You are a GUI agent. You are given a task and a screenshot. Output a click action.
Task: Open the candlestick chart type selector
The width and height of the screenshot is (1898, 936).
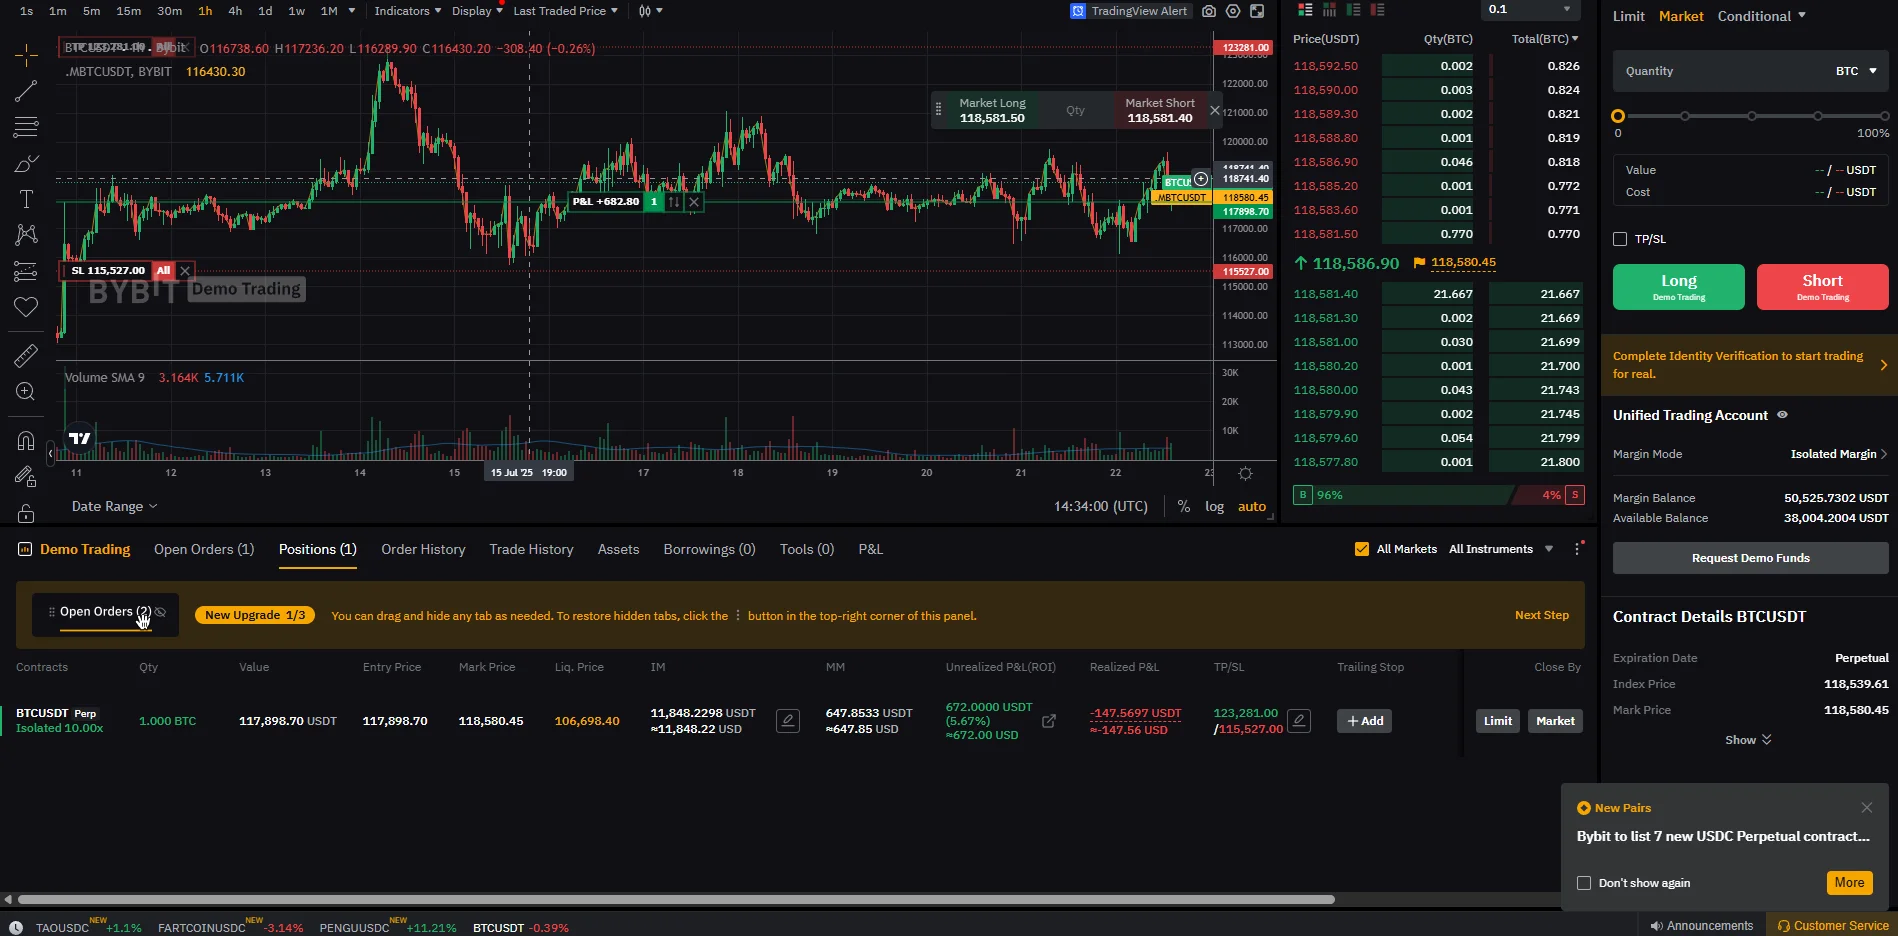click(x=650, y=11)
